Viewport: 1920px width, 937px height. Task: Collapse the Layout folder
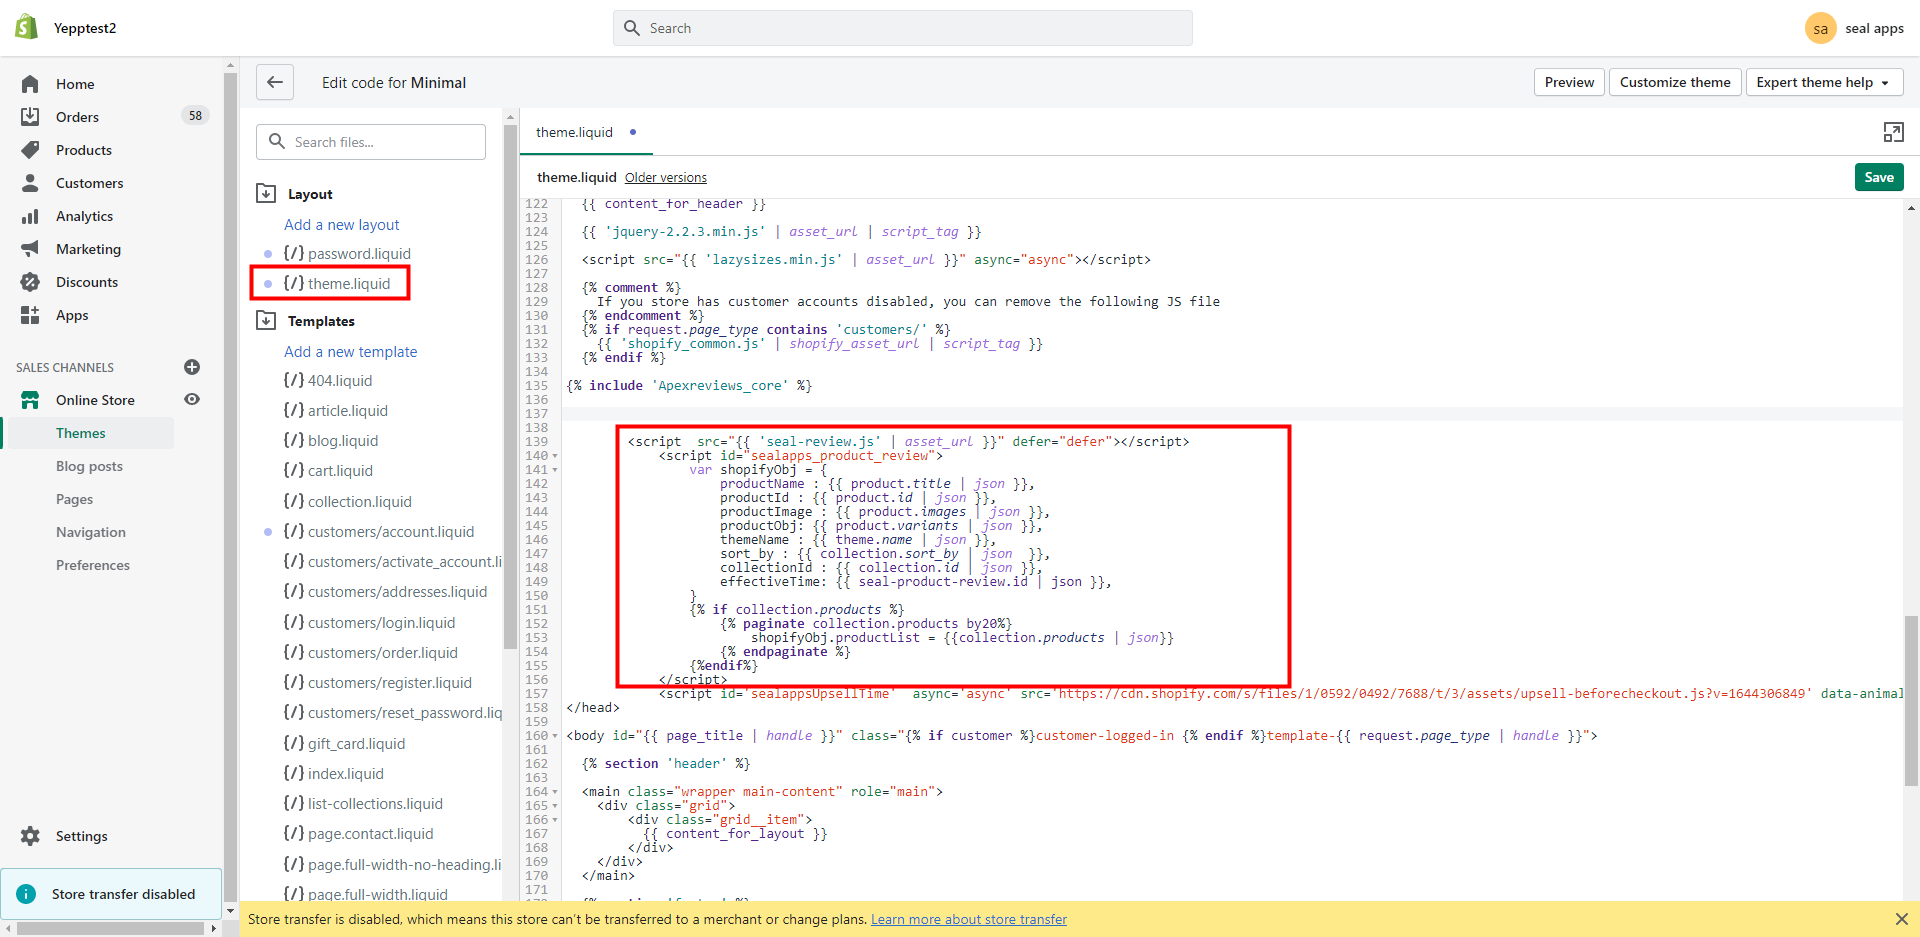click(x=266, y=193)
